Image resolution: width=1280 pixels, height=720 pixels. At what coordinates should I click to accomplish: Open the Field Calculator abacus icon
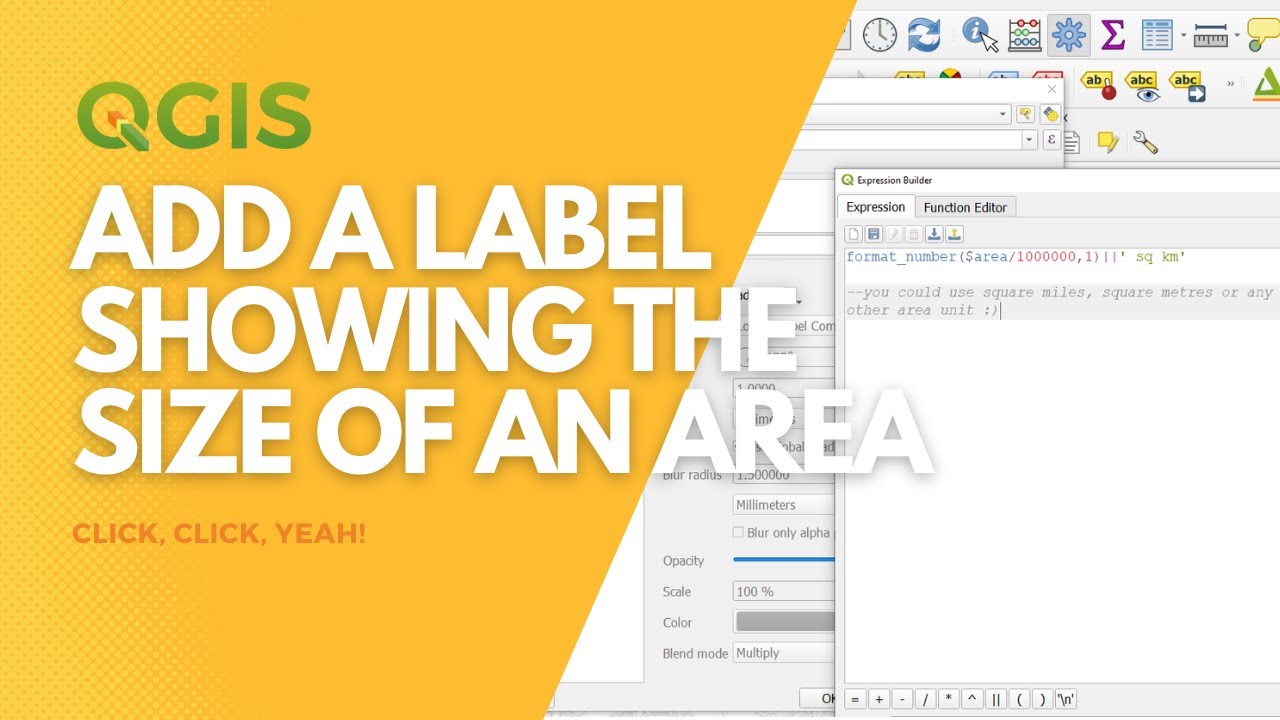tap(1025, 35)
